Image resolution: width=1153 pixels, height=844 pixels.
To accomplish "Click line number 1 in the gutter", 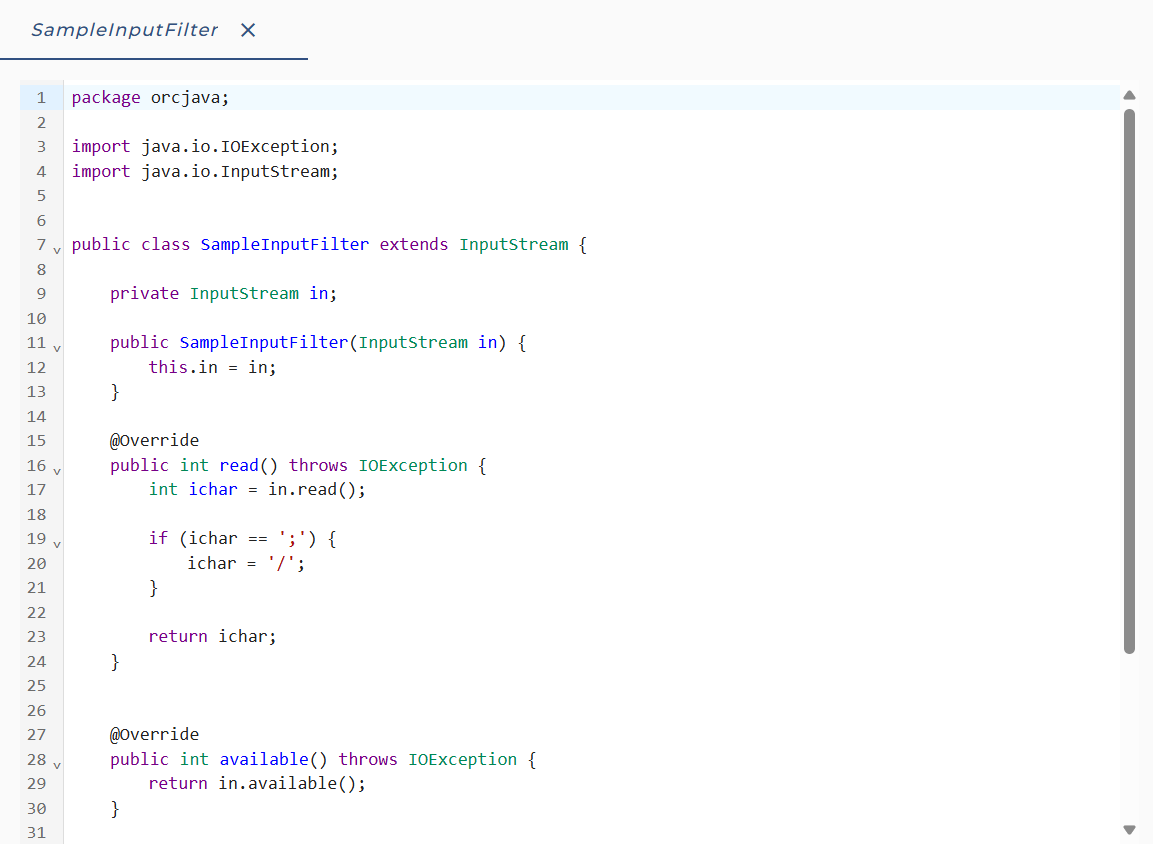I will [x=41, y=98].
